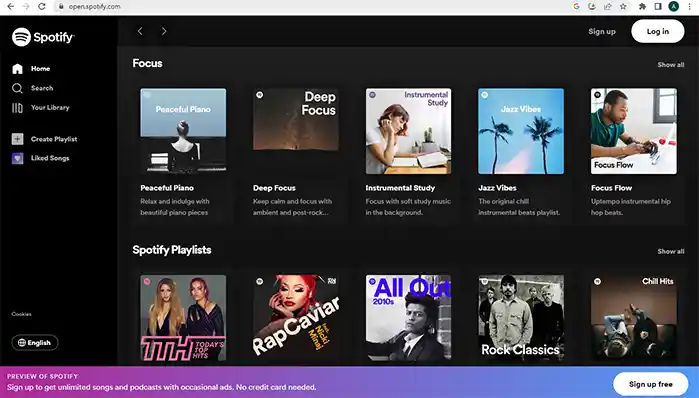
Task: Open the Focus Flow cover
Action: pos(633,131)
